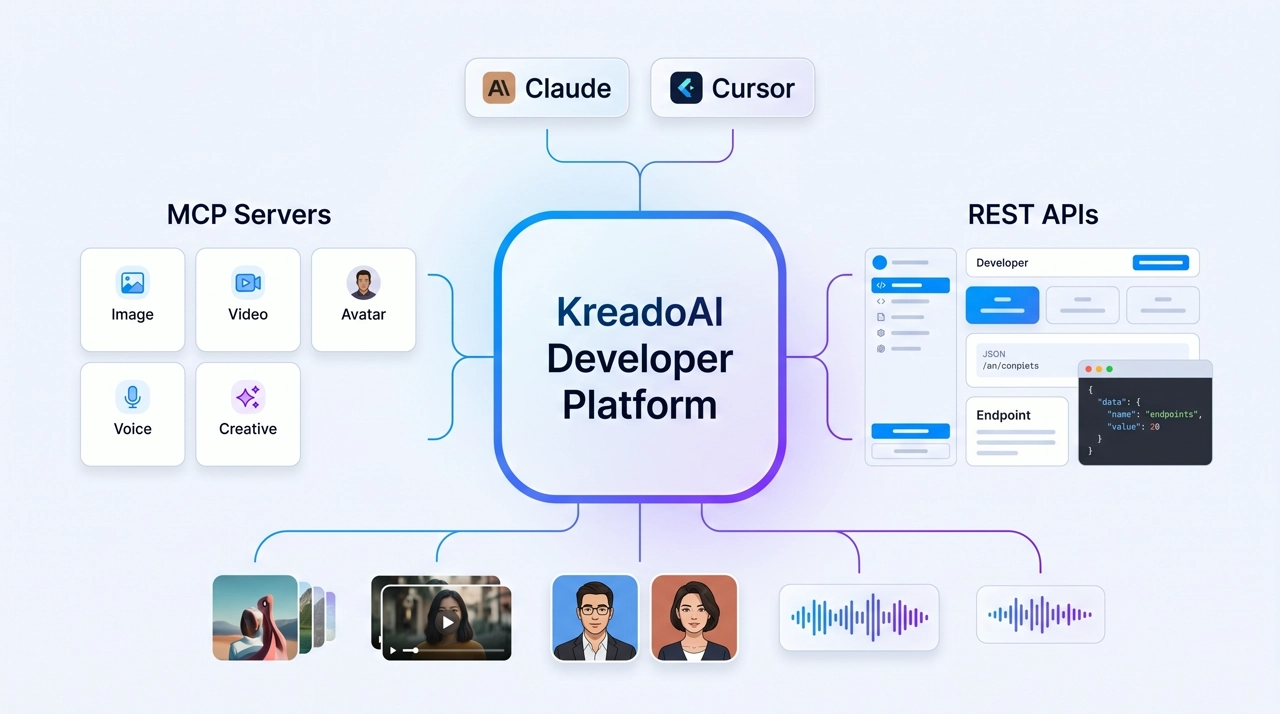Click the blue button at sidebar bottom
Image resolution: width=1280 pixels, height=714 pixels.
[910, 431]
